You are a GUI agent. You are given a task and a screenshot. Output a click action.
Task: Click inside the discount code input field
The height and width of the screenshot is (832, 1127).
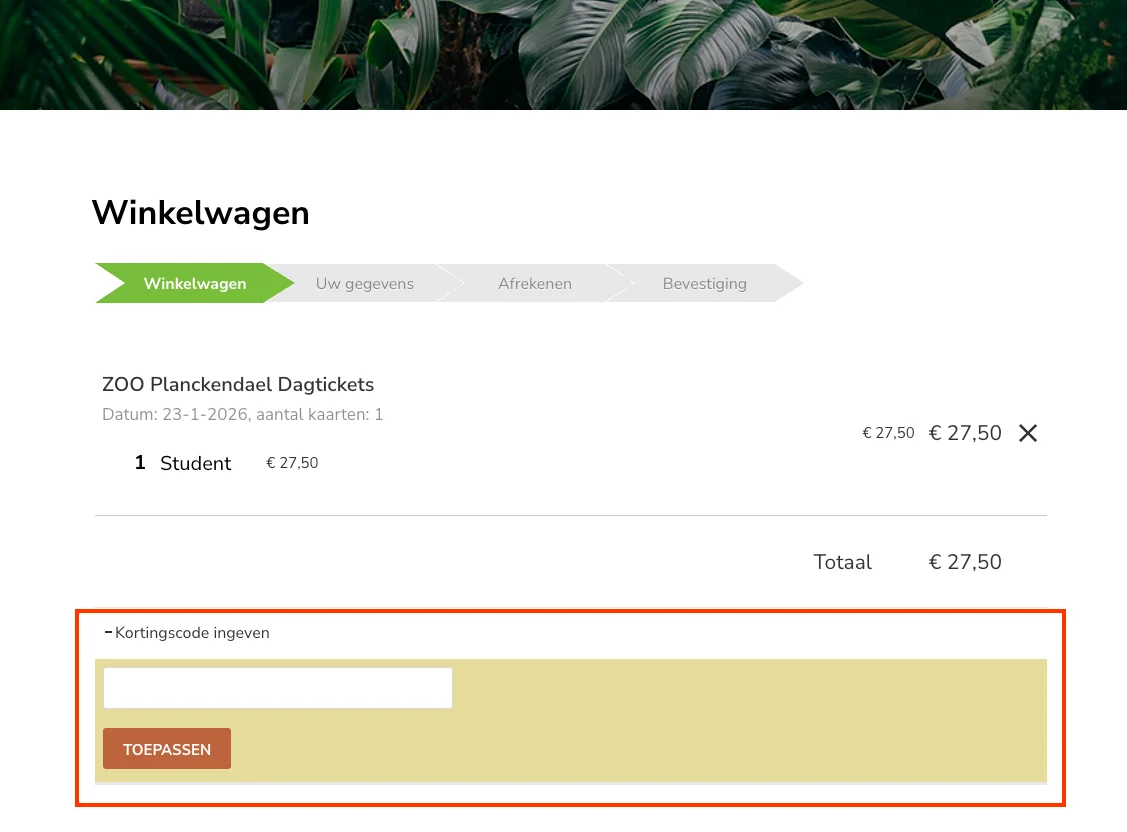pos(277,688)
